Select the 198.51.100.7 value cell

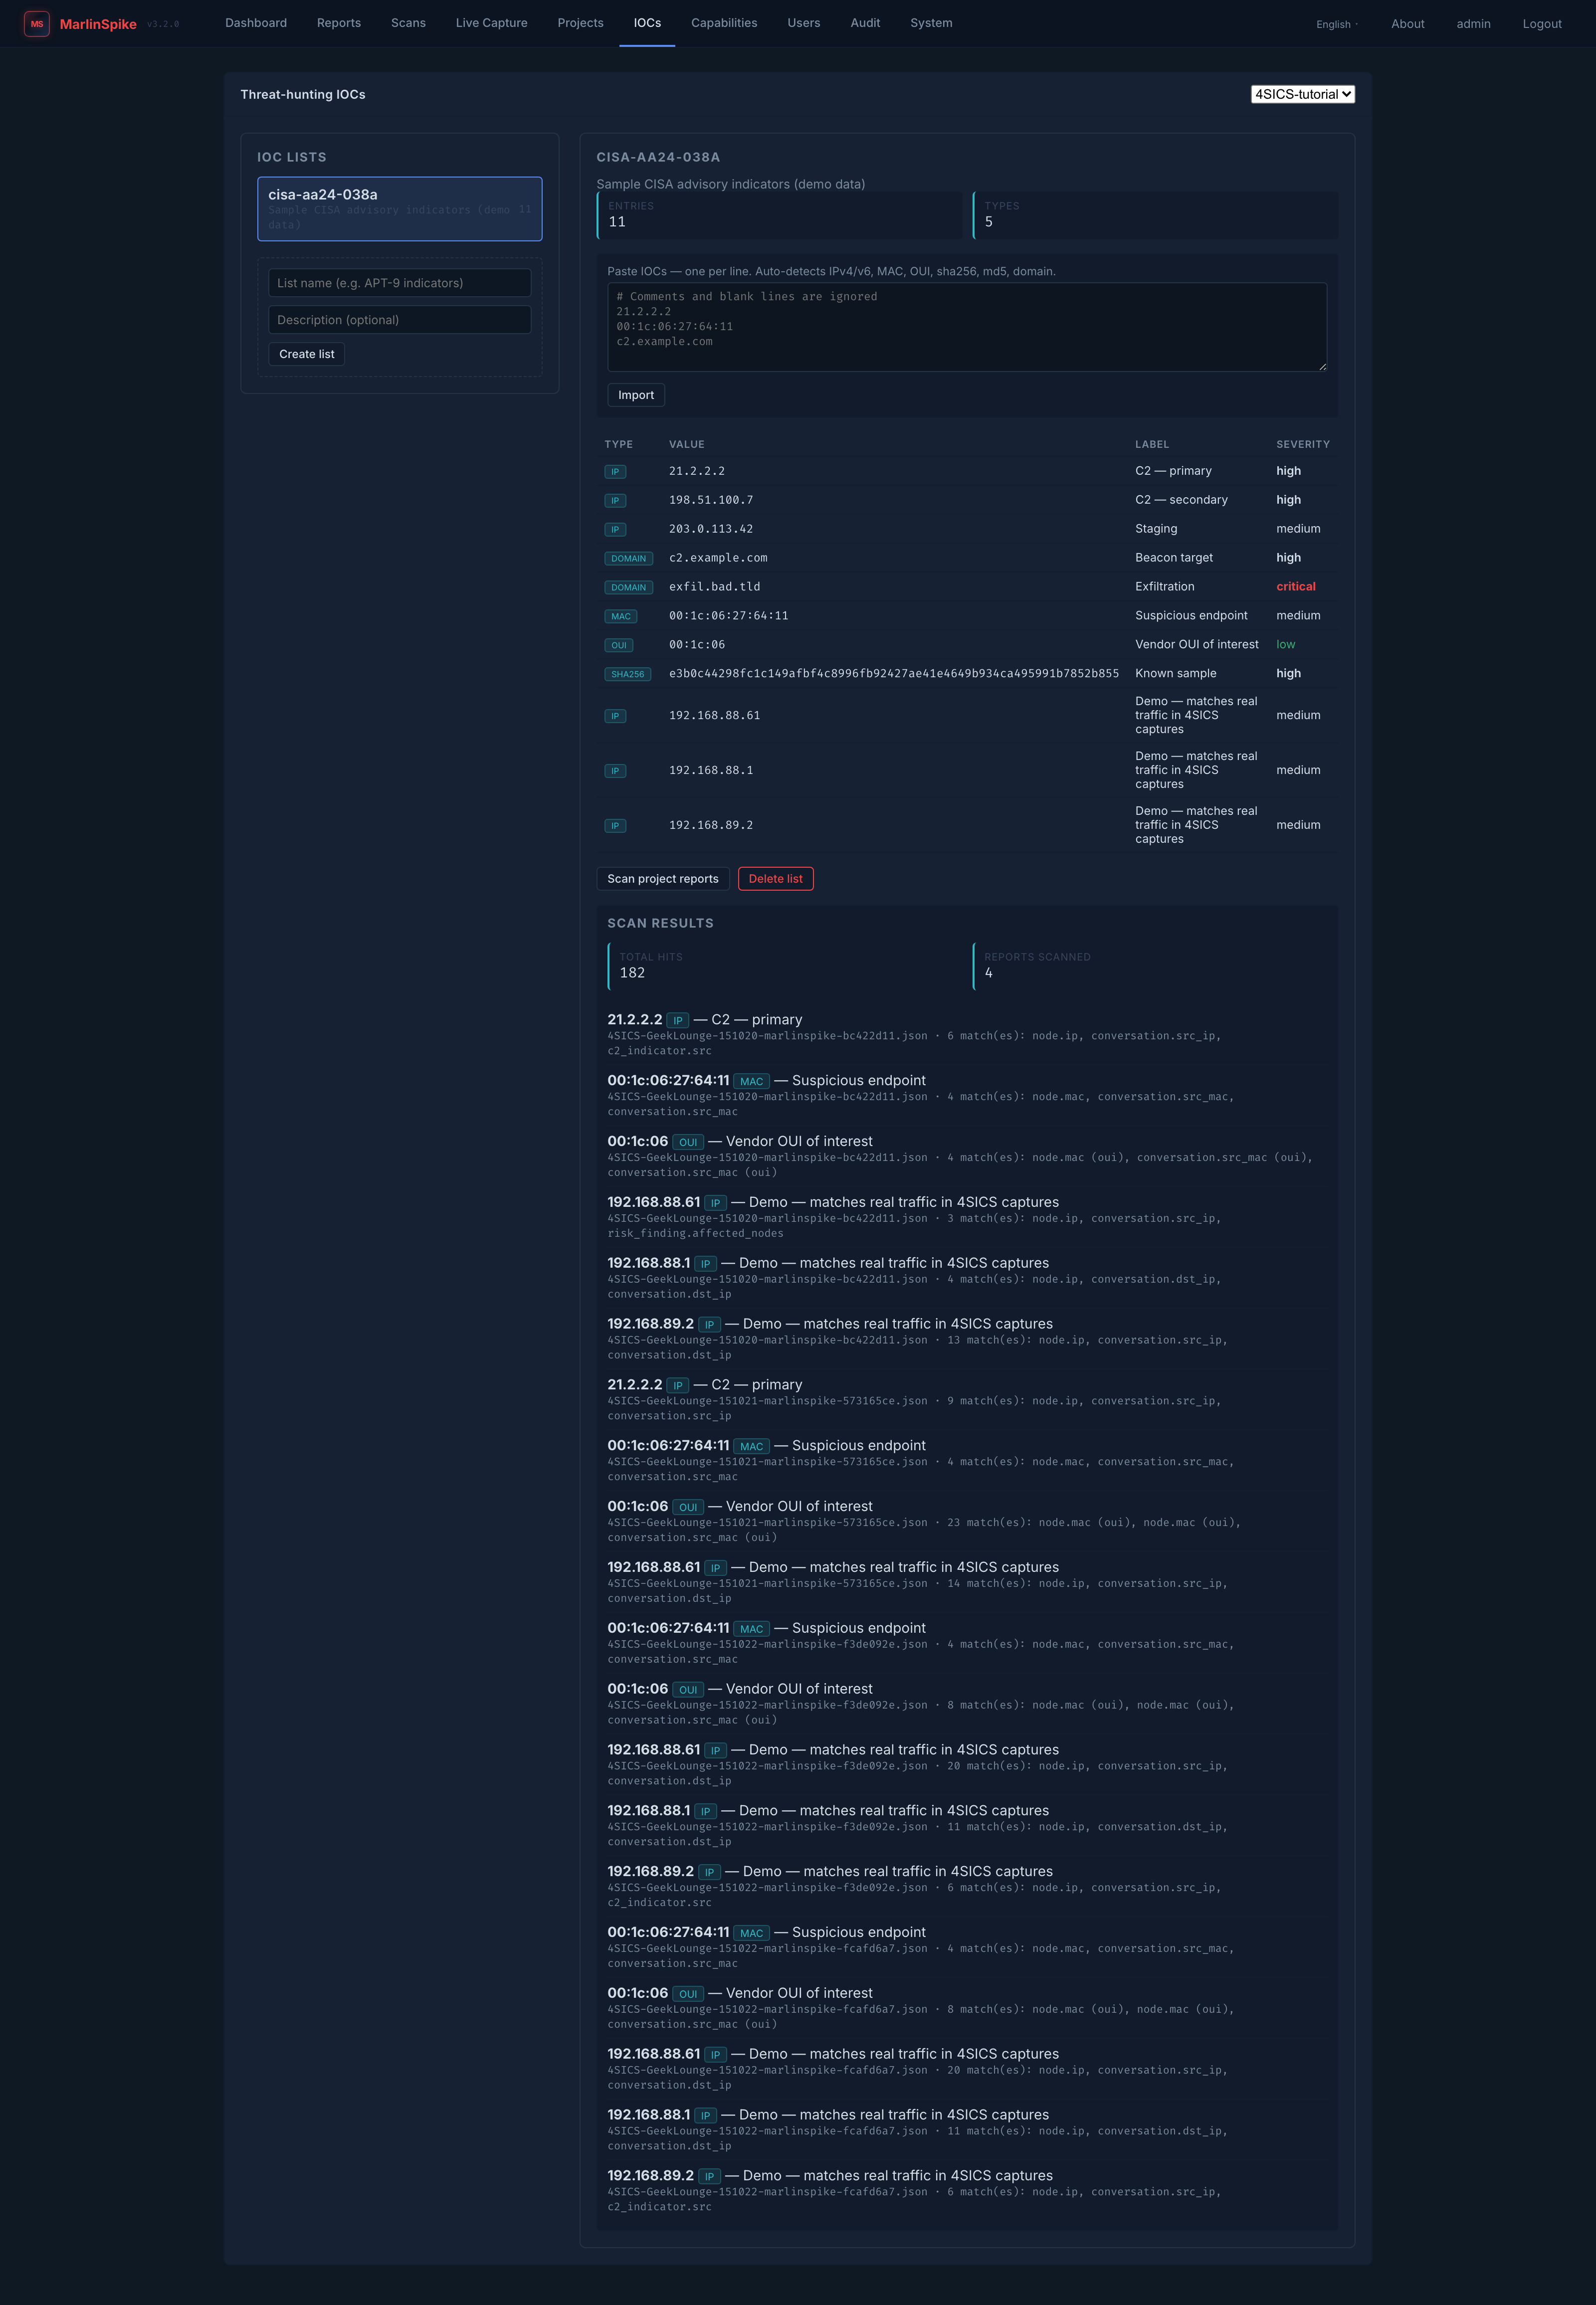click(x=711, y=500)
